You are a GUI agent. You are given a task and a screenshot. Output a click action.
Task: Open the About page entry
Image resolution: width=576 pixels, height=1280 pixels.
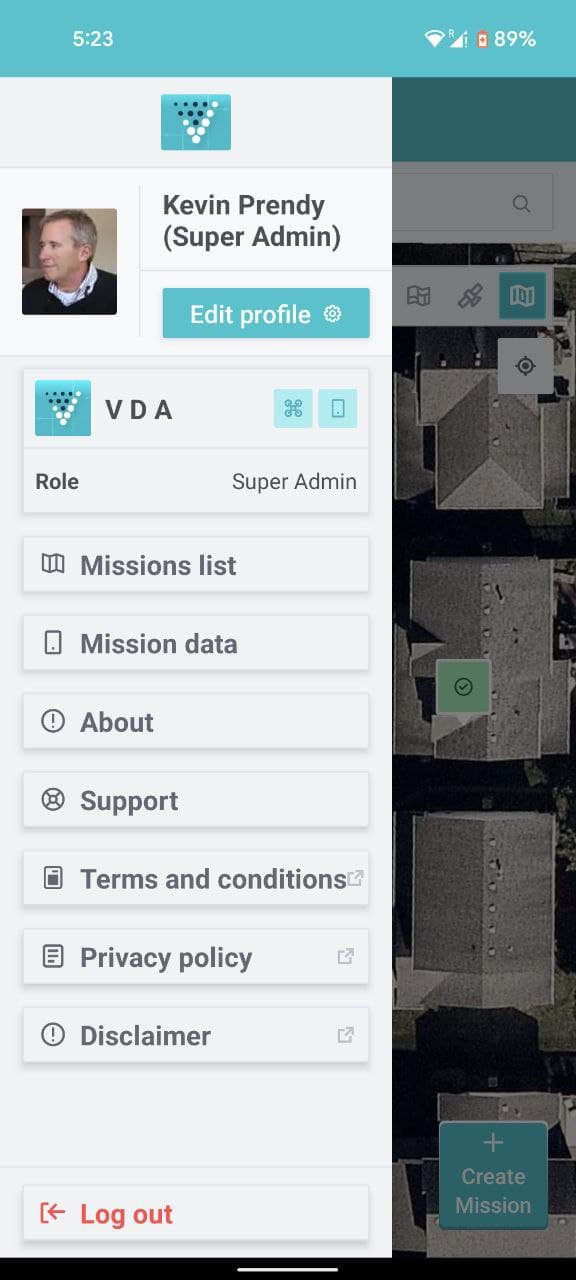pos(196,722)
